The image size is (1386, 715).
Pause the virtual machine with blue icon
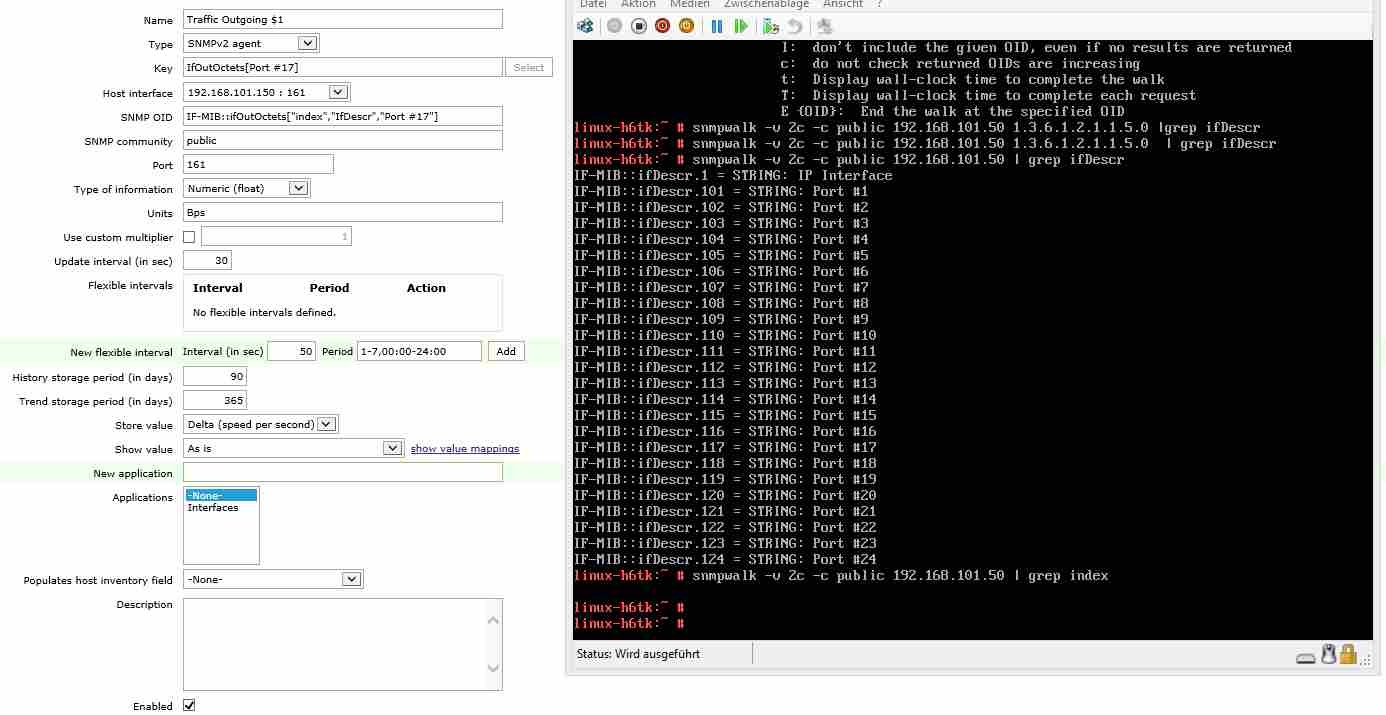tap(717, 26)
